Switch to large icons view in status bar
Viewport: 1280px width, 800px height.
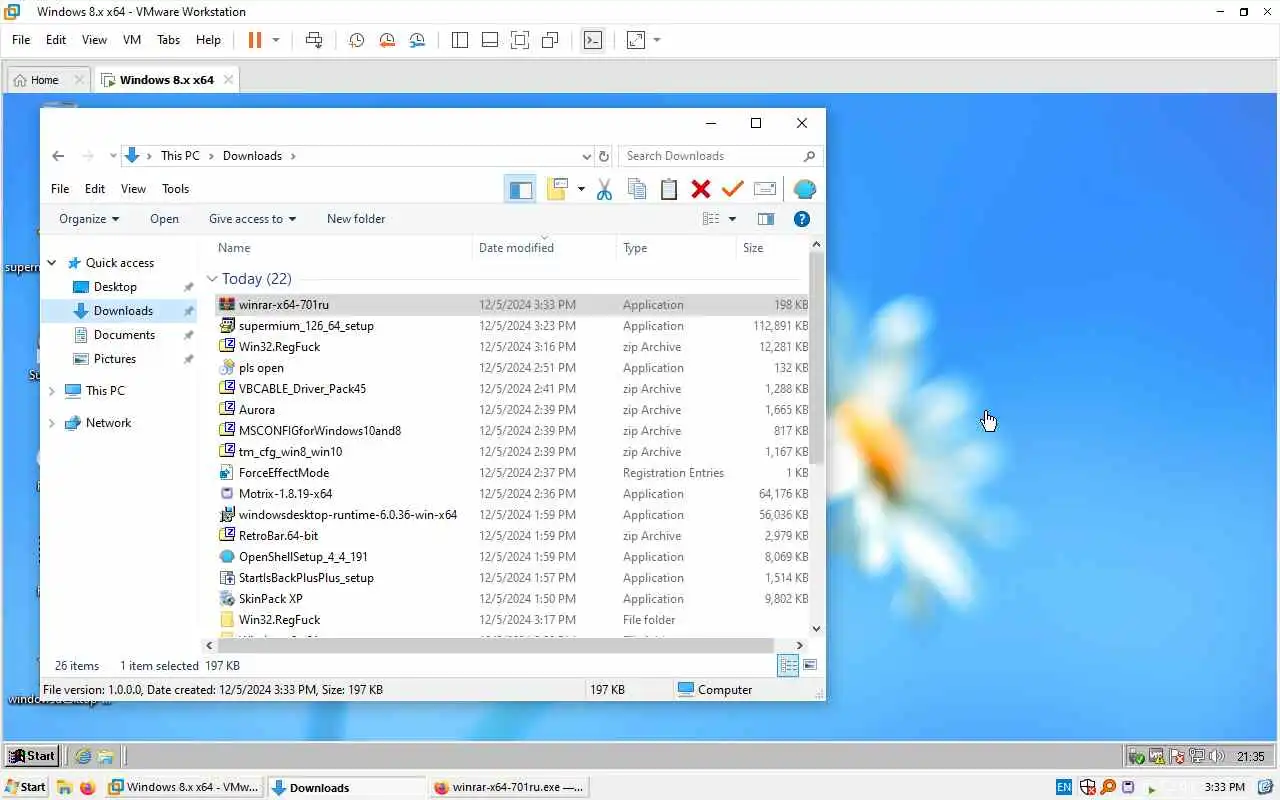tap(810, 666)
